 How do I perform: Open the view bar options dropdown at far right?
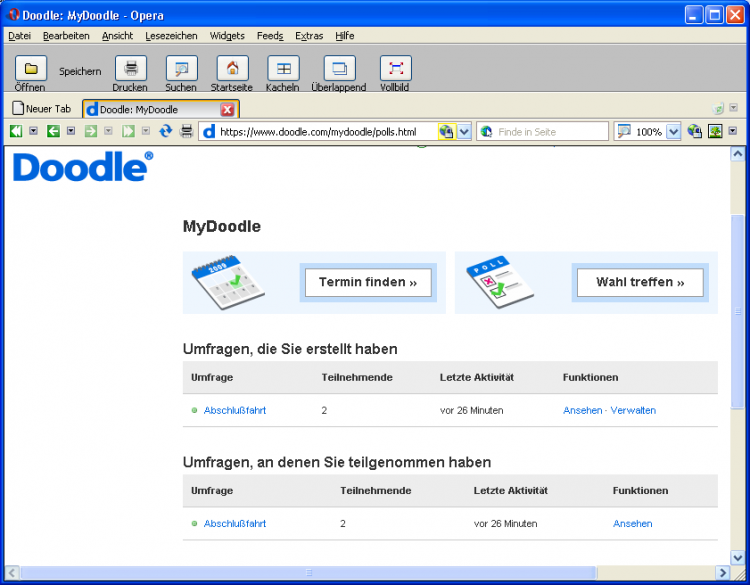[732, 131]
